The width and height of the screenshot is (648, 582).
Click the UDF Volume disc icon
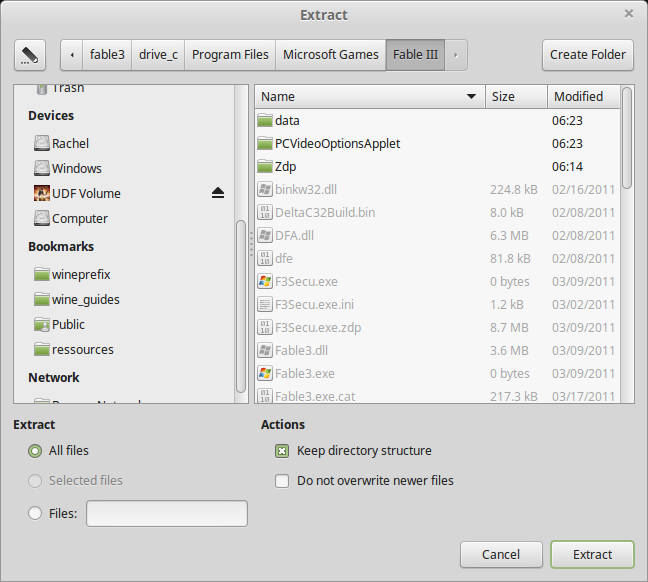pos(41,193)
